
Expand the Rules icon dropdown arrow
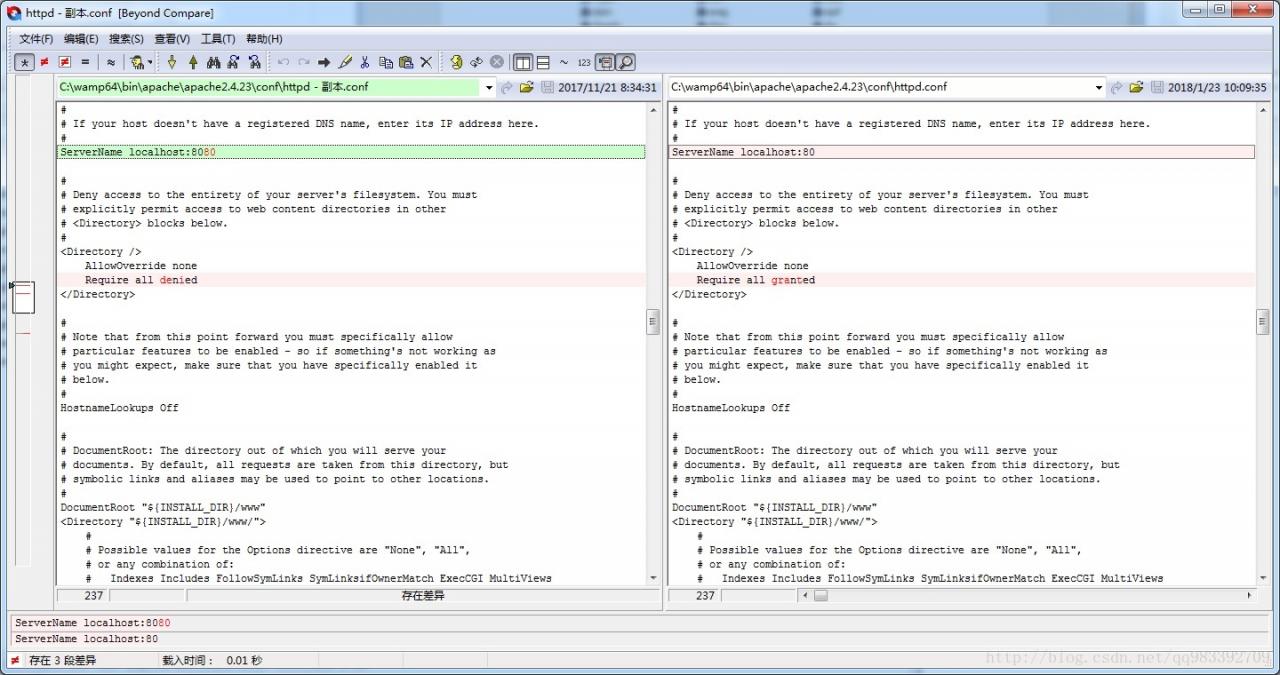coord(150,62)
